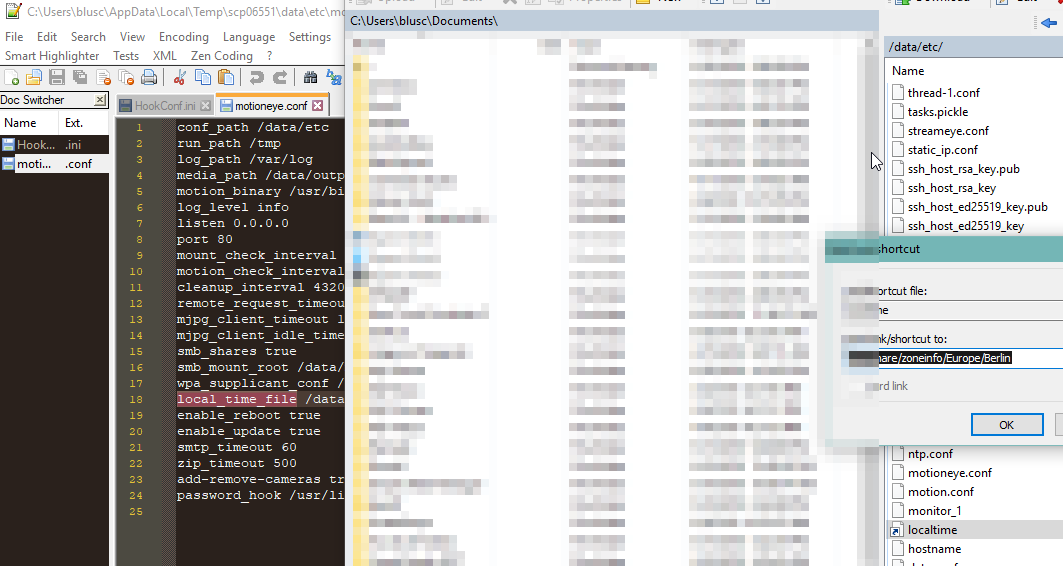This screenshot has height=566, width=1063.
Task: Open the ? help menu
Action: tap(269, 56)
